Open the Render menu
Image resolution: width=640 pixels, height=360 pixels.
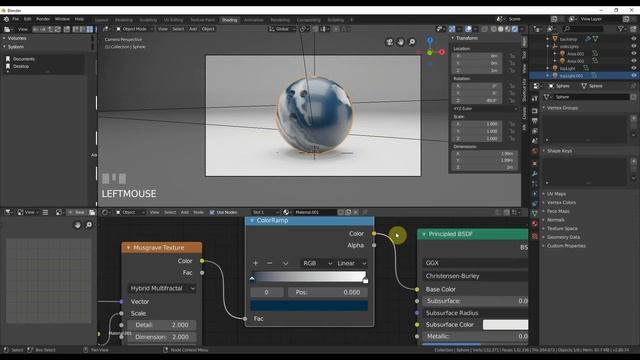43,19
